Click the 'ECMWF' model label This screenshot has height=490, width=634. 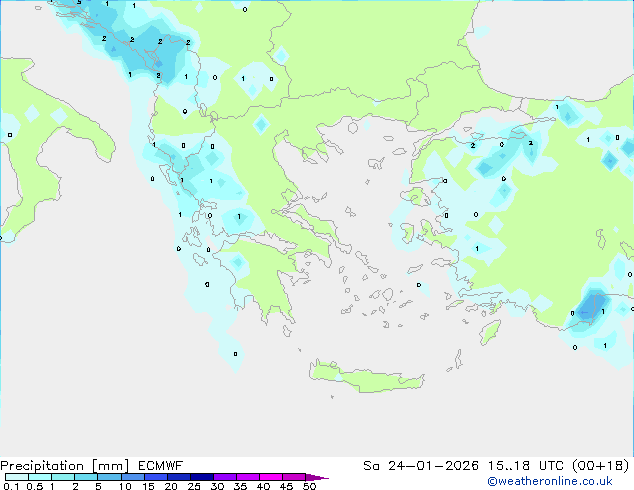coord(161,466)
